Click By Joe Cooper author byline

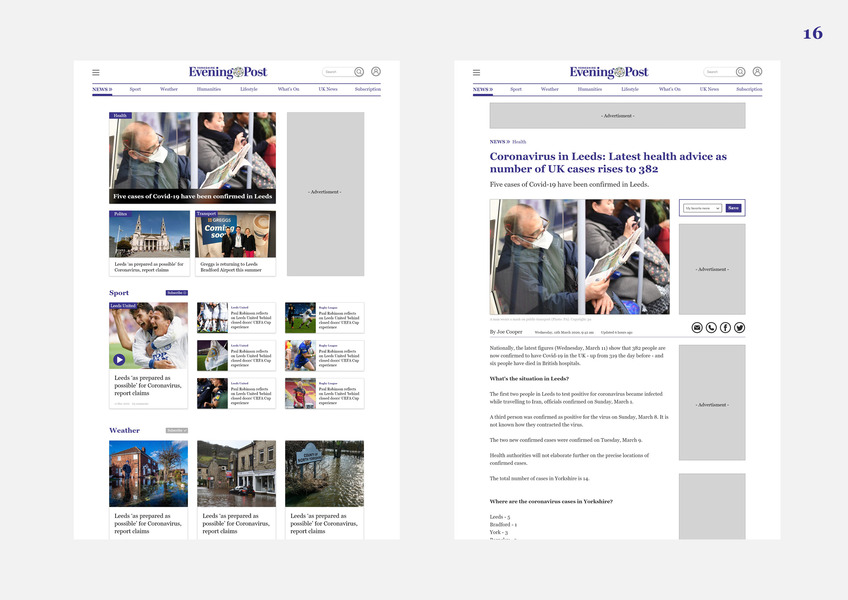pos(506,332)
